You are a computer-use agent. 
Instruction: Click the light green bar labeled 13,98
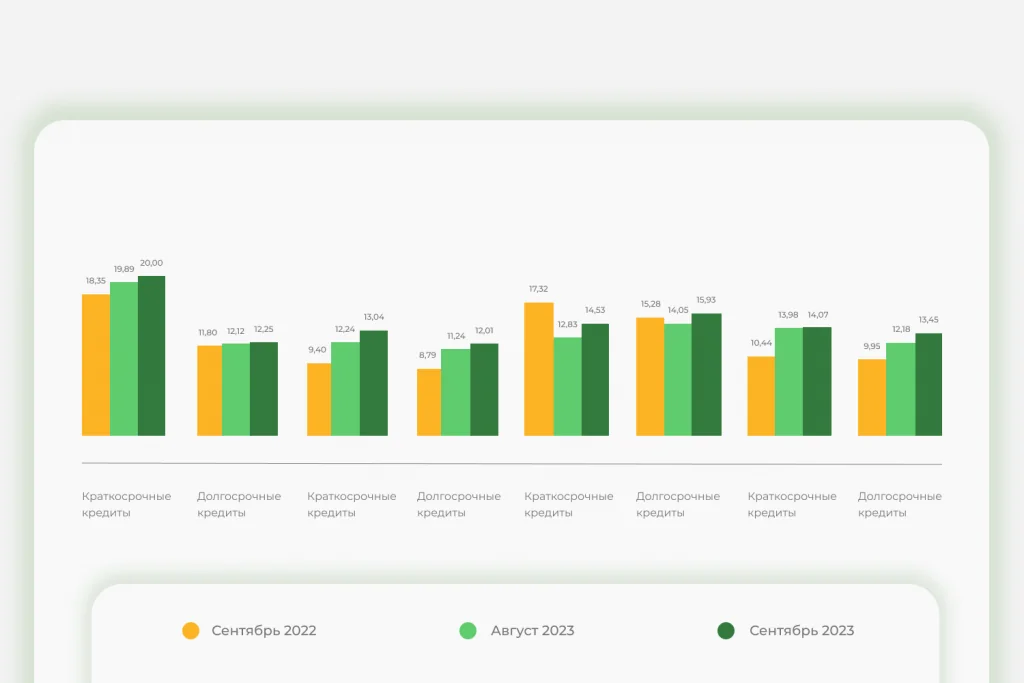coord(789,382)
